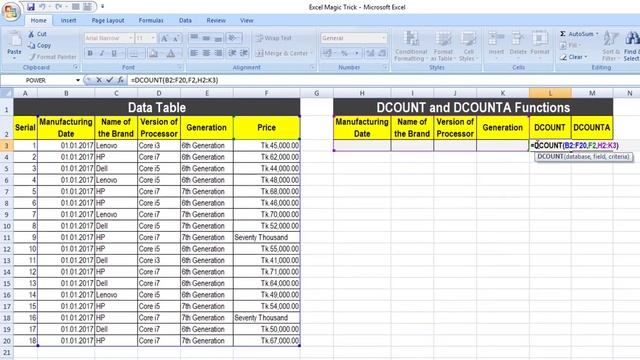Click the Font Color icon
Screen dimensions: 640x360
[x=171, y=53]
